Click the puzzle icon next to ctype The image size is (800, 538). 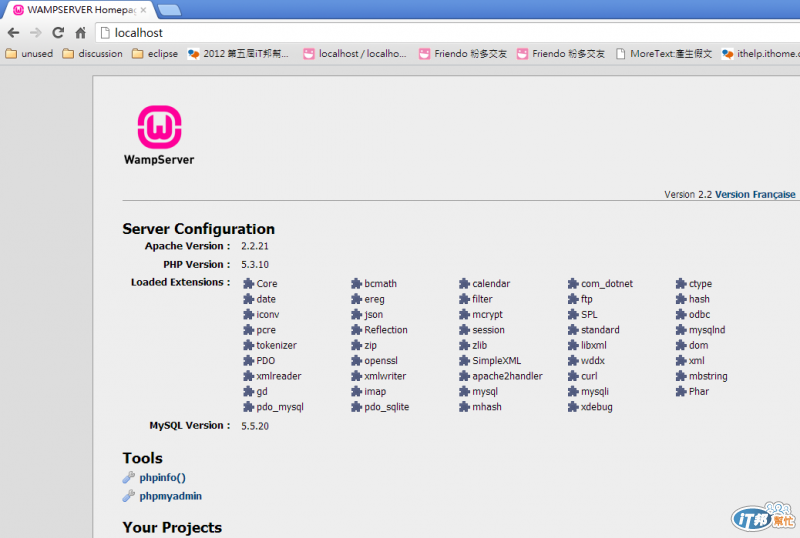click(x=681, y=283)
